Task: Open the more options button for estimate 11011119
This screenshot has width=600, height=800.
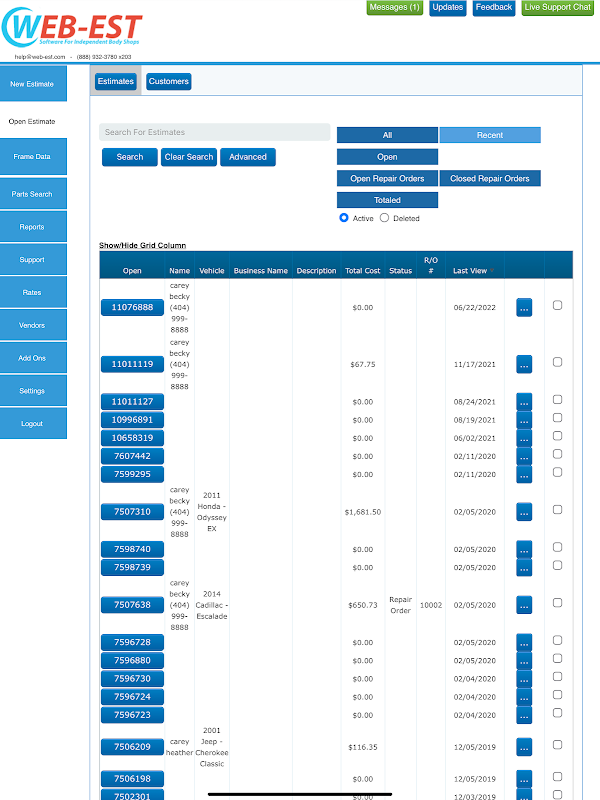Action: click(x=524, y=364)
